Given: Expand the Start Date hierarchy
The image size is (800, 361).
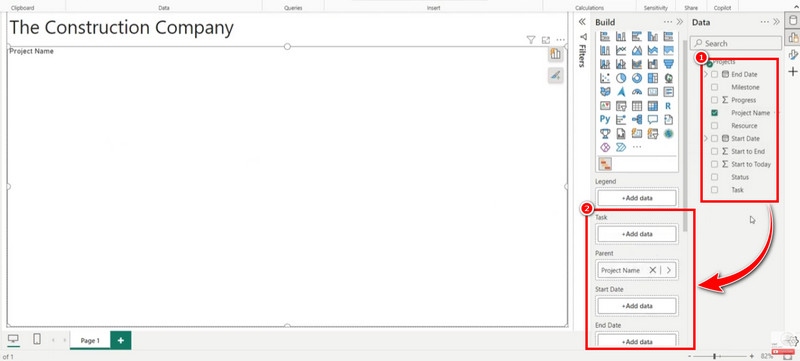Looking at the screenshot, I should (706, 138).
